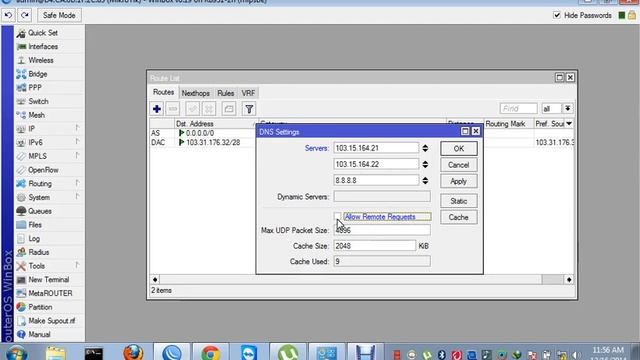Open the Manual item
This screenshot has width=640, height=360.
pos(39,334)
